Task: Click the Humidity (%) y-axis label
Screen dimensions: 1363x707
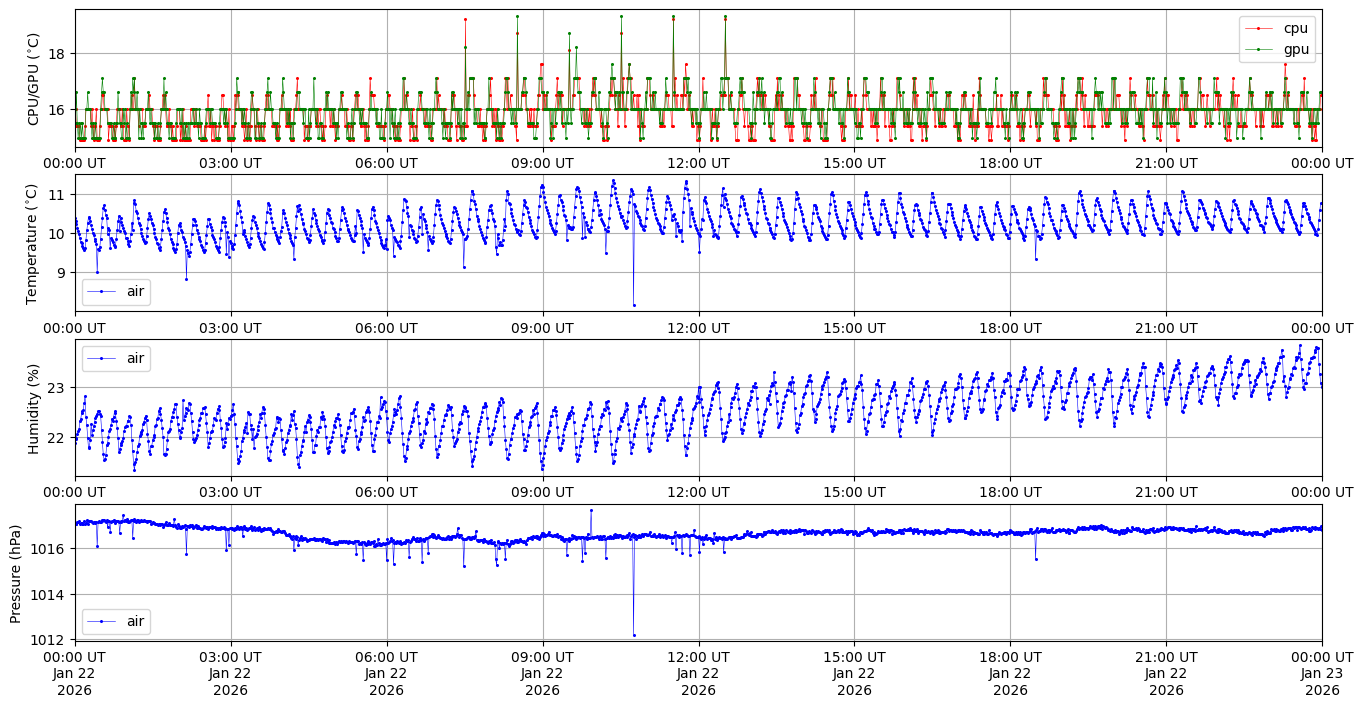Action: 33,408
